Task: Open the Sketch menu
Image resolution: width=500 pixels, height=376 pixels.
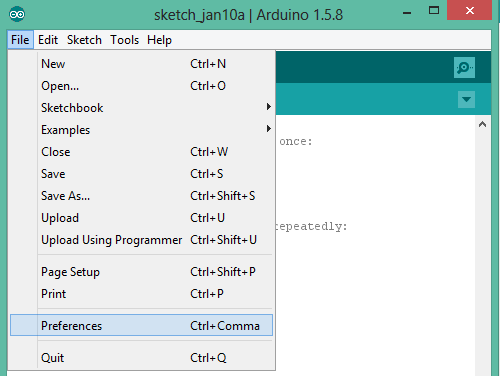Action: point(84,40)
